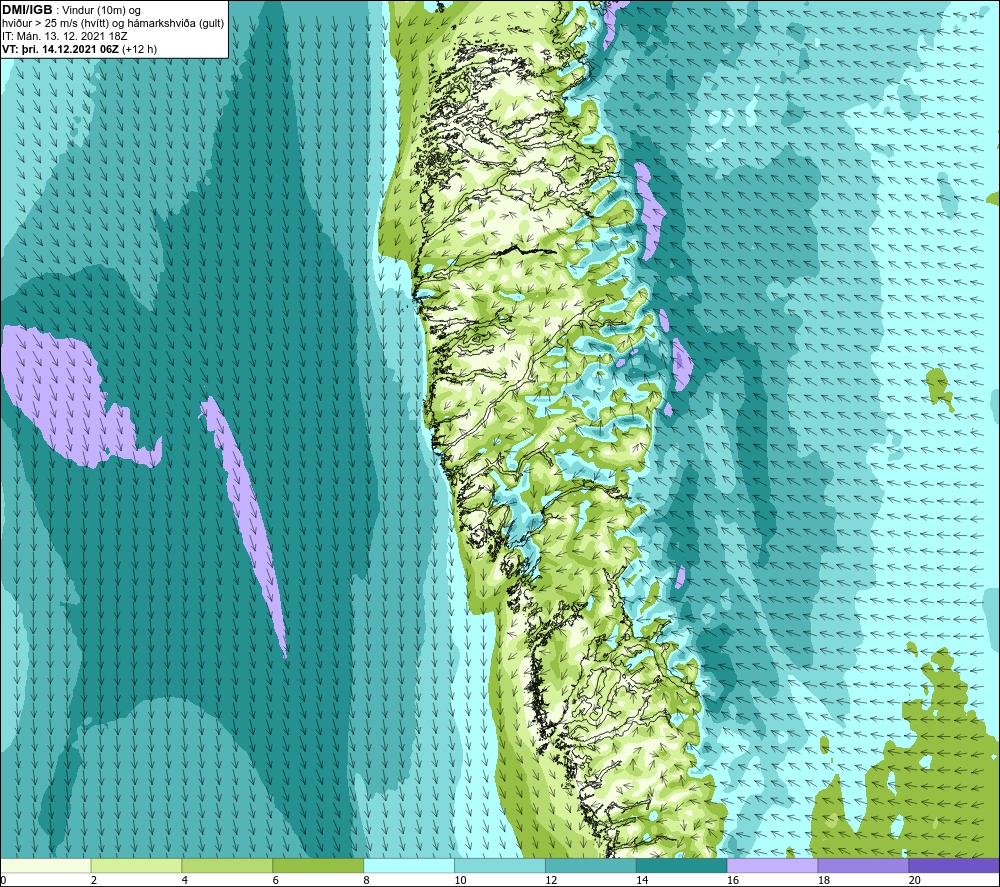Click the legend value "18"
1000x887 pixels.
(823, 880)
